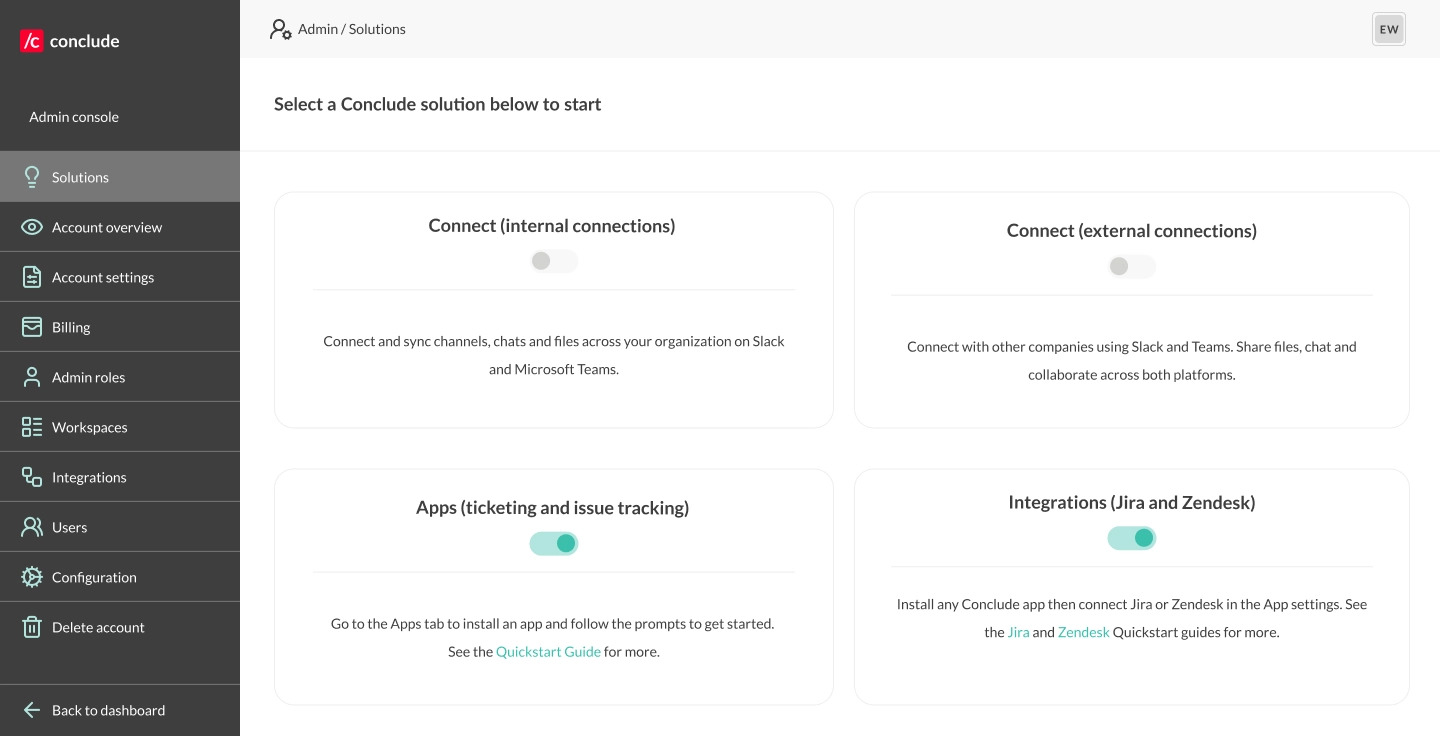Click the Conclude logo icon

29,40
